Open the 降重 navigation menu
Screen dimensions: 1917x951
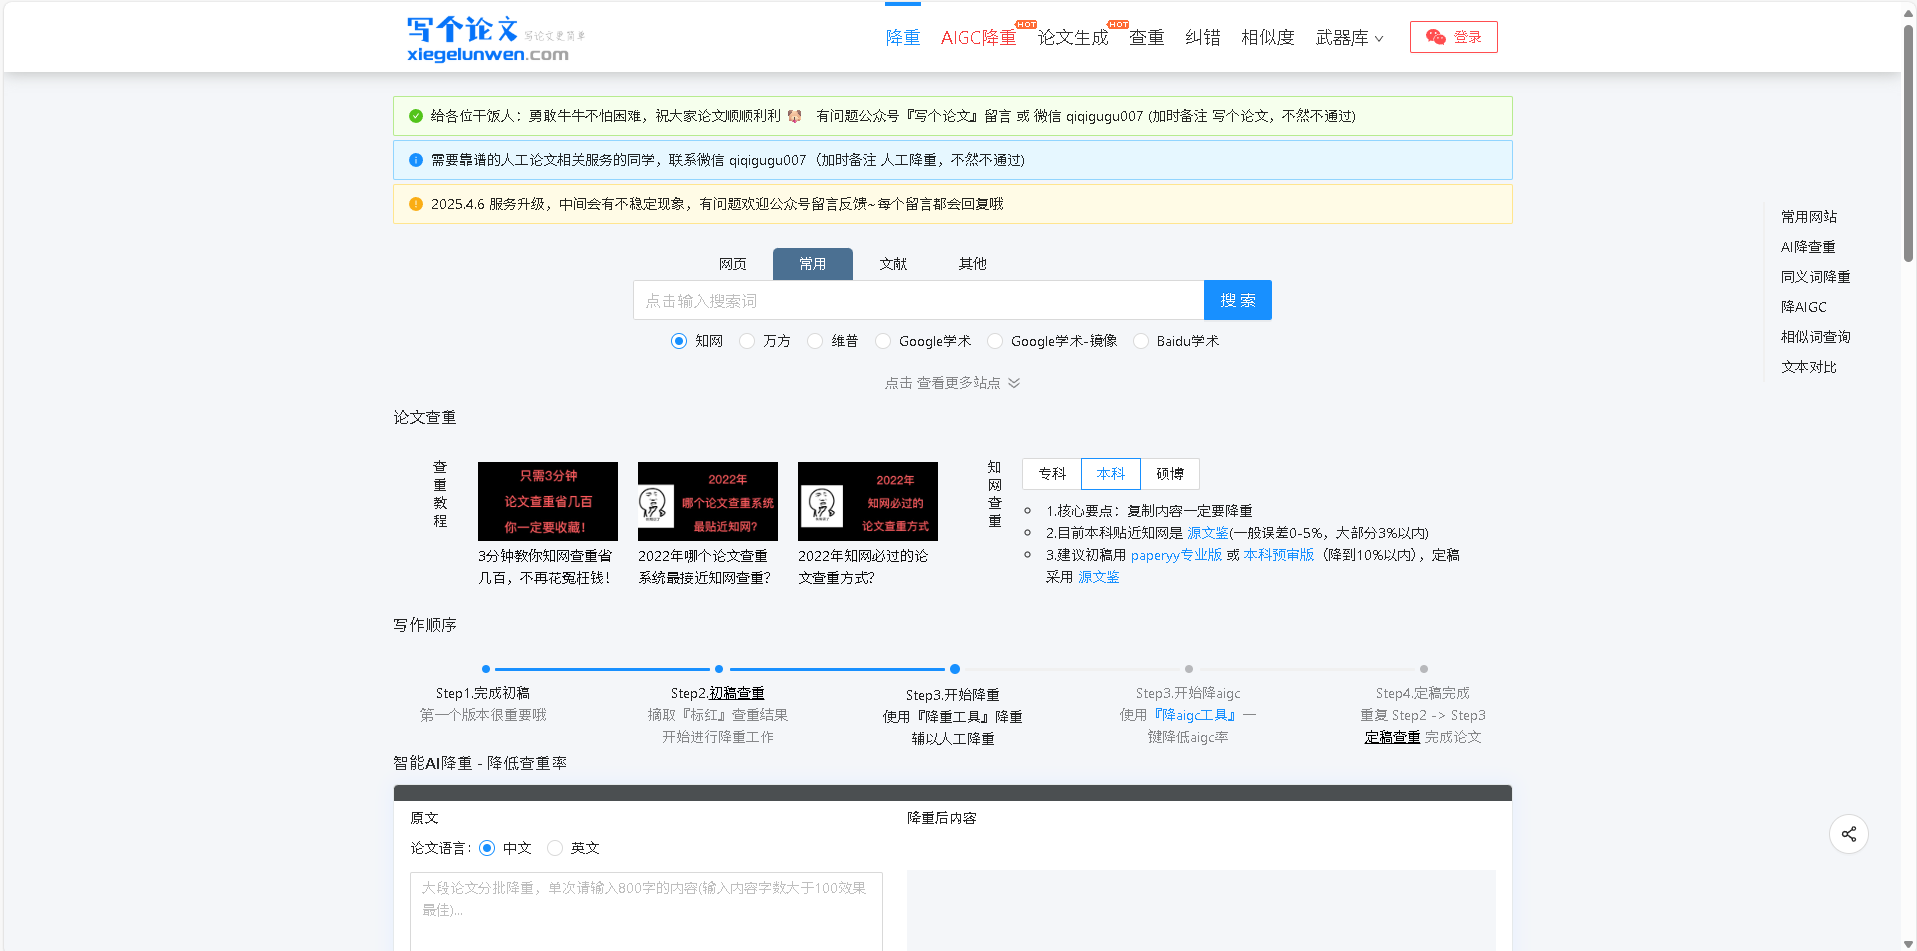(x=902, y=37)
